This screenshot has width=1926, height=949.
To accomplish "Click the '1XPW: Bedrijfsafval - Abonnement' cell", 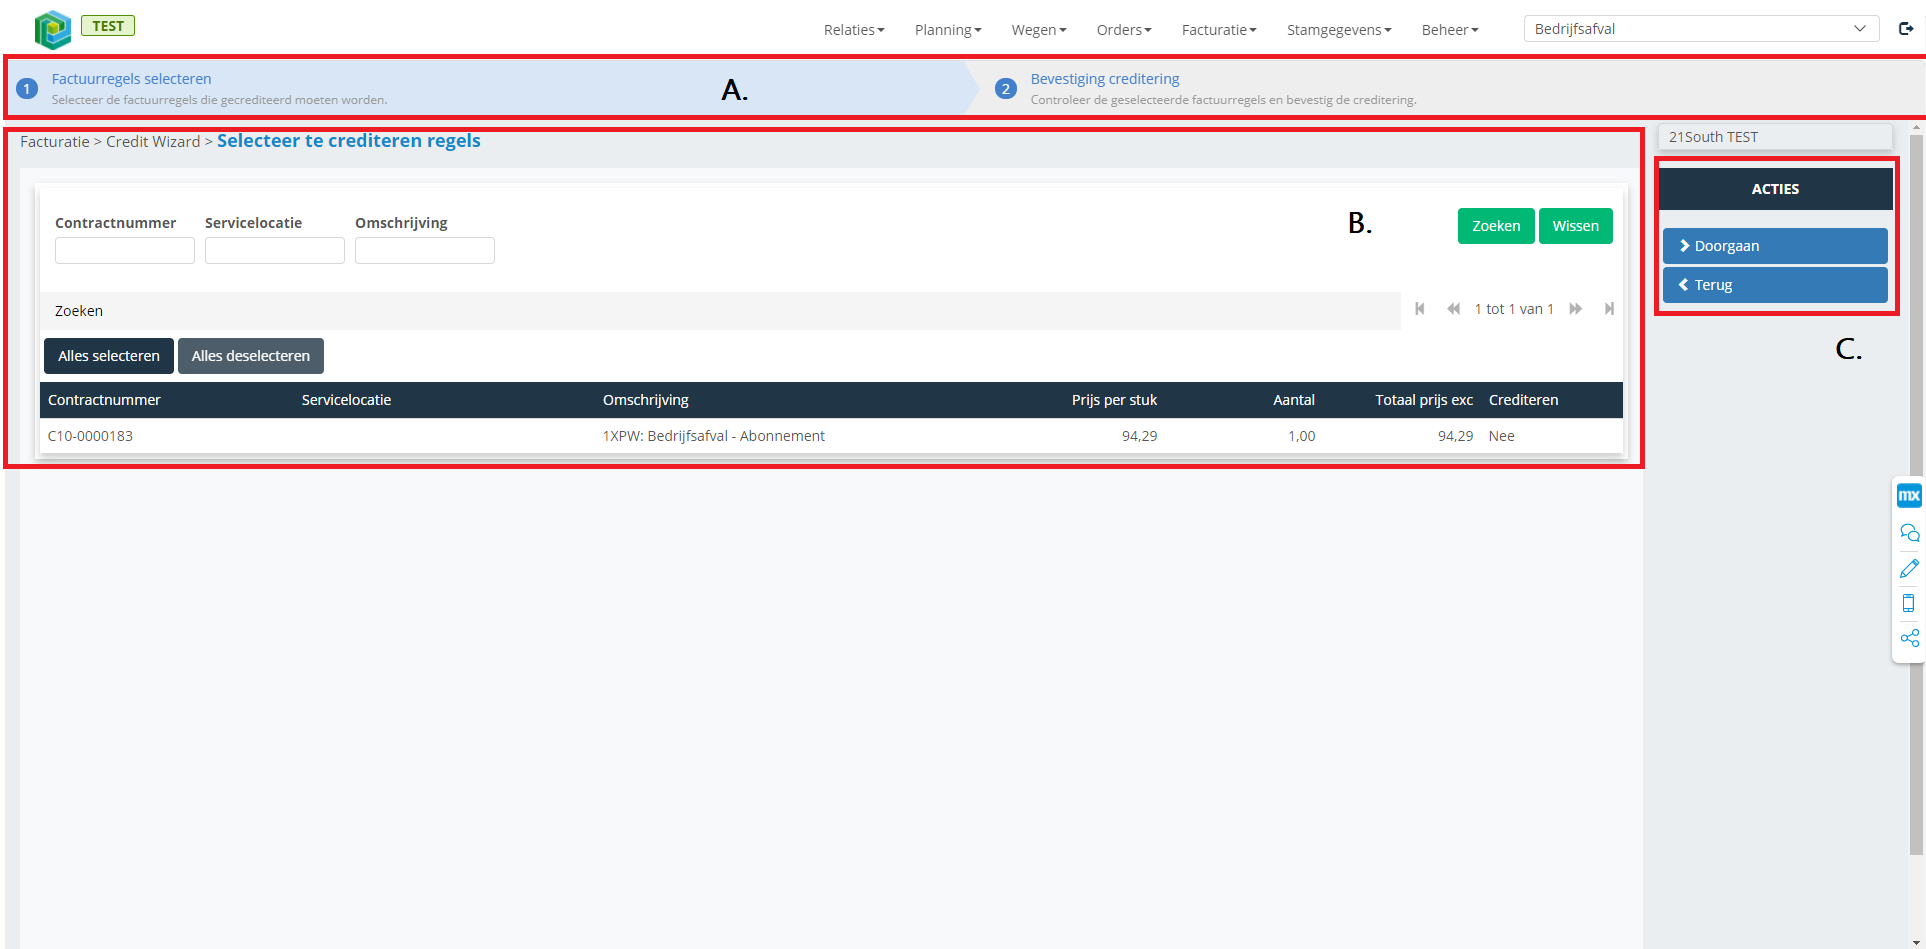I will tap(714, 436).
